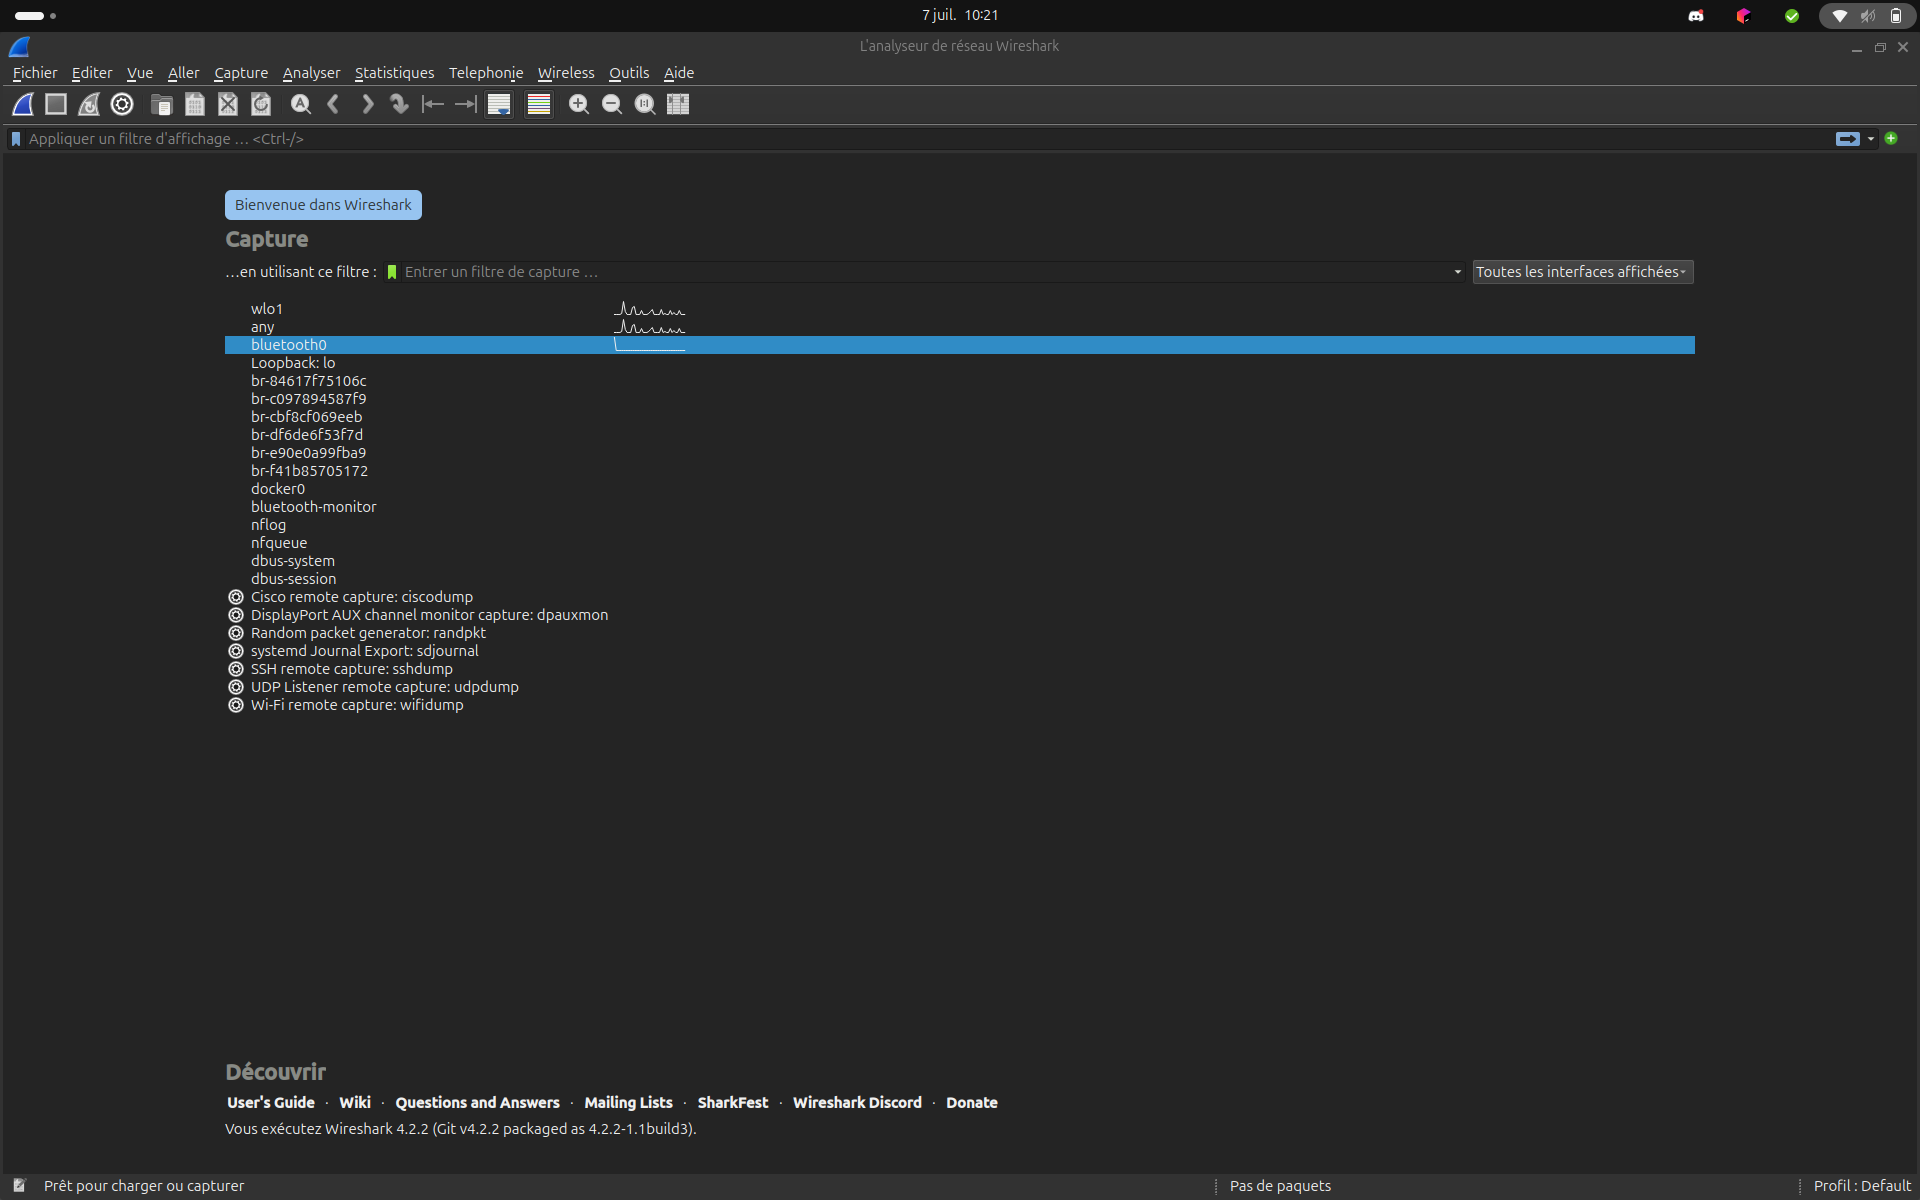Image resolution: width=1920 pixels, height=1200 pixels.
Task: Open the Wireshark Discord link
Action: pyautogui.click(x=857, y=1102)
